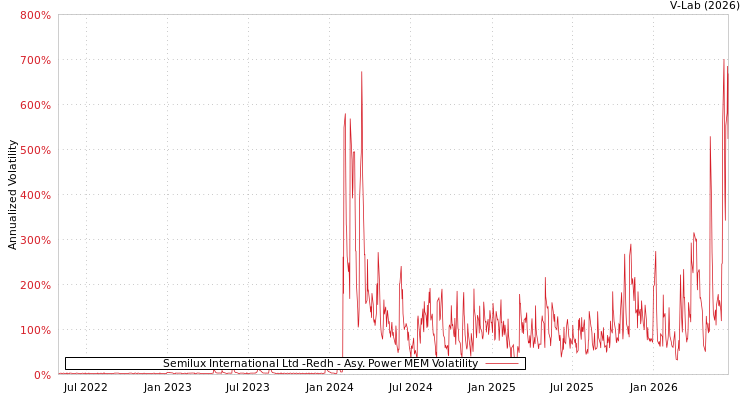The width and height of the screenshot is (750, 400).
Task: Click the 300% y-axis label
Action: 35,240
